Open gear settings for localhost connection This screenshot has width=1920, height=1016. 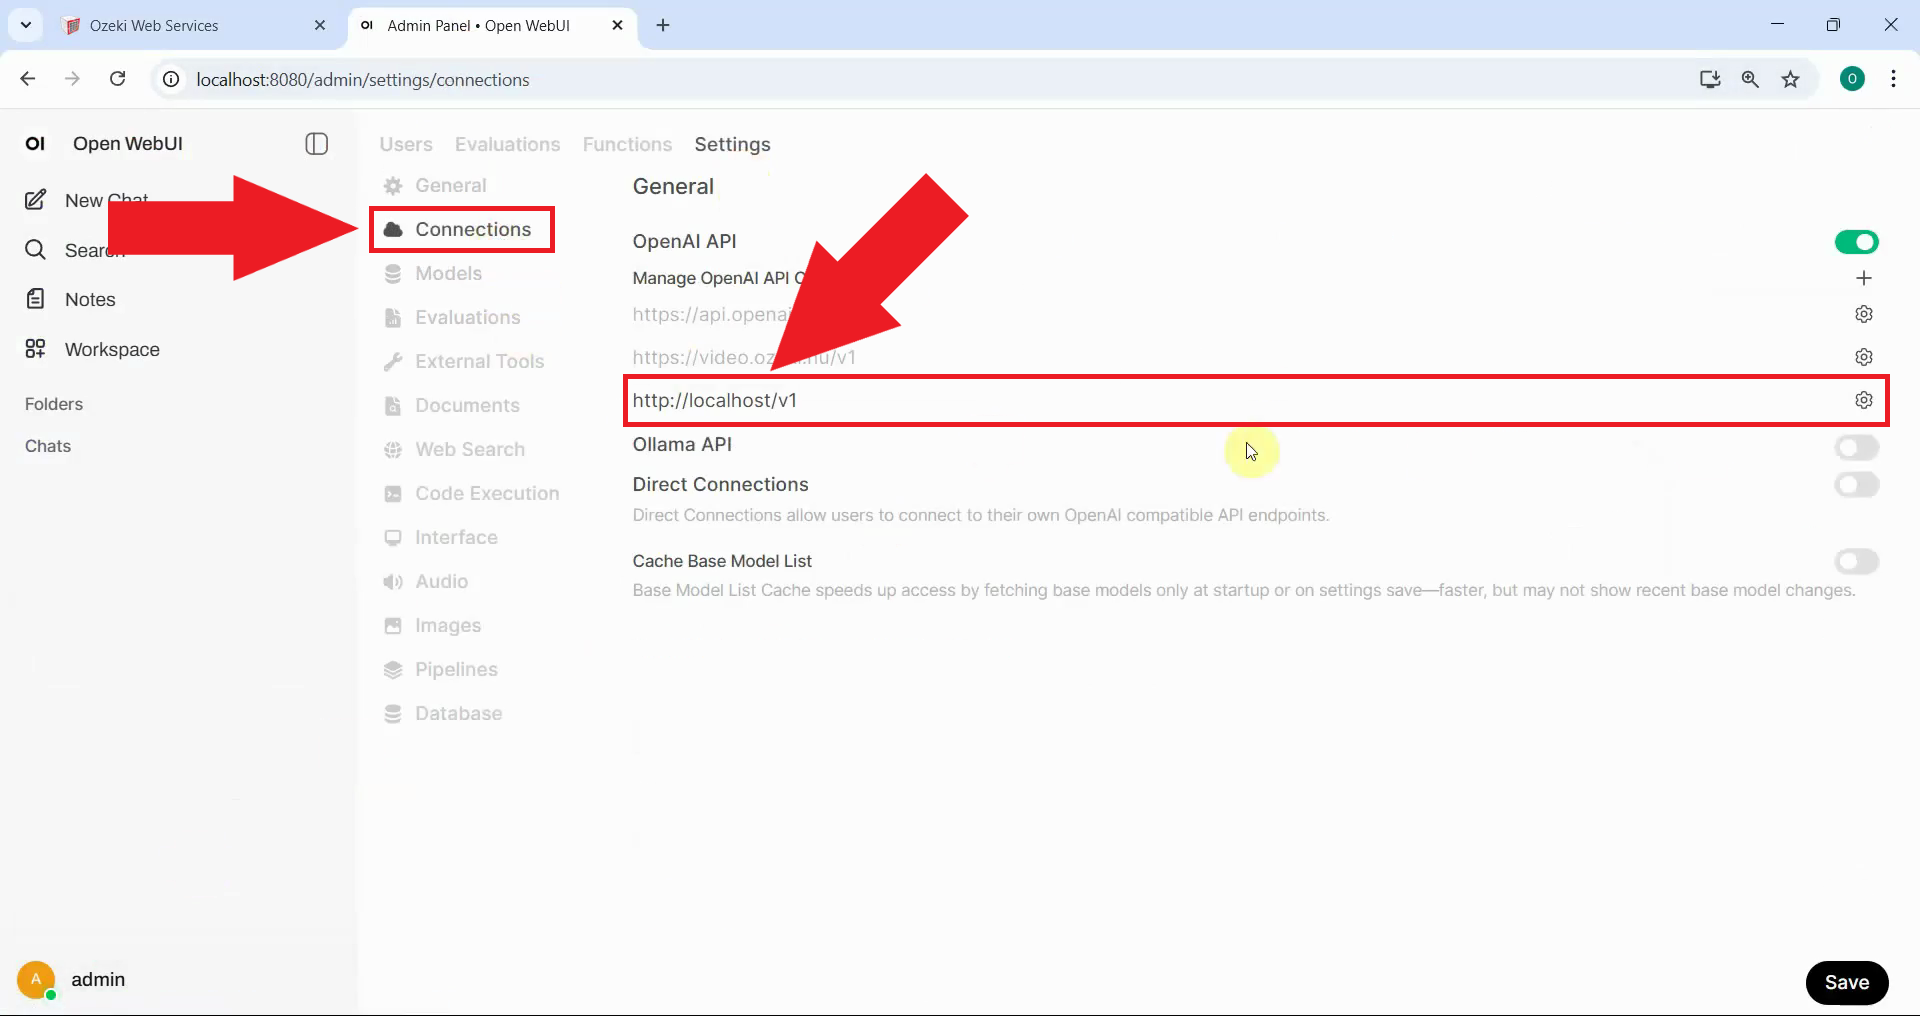coord(1864,400)
